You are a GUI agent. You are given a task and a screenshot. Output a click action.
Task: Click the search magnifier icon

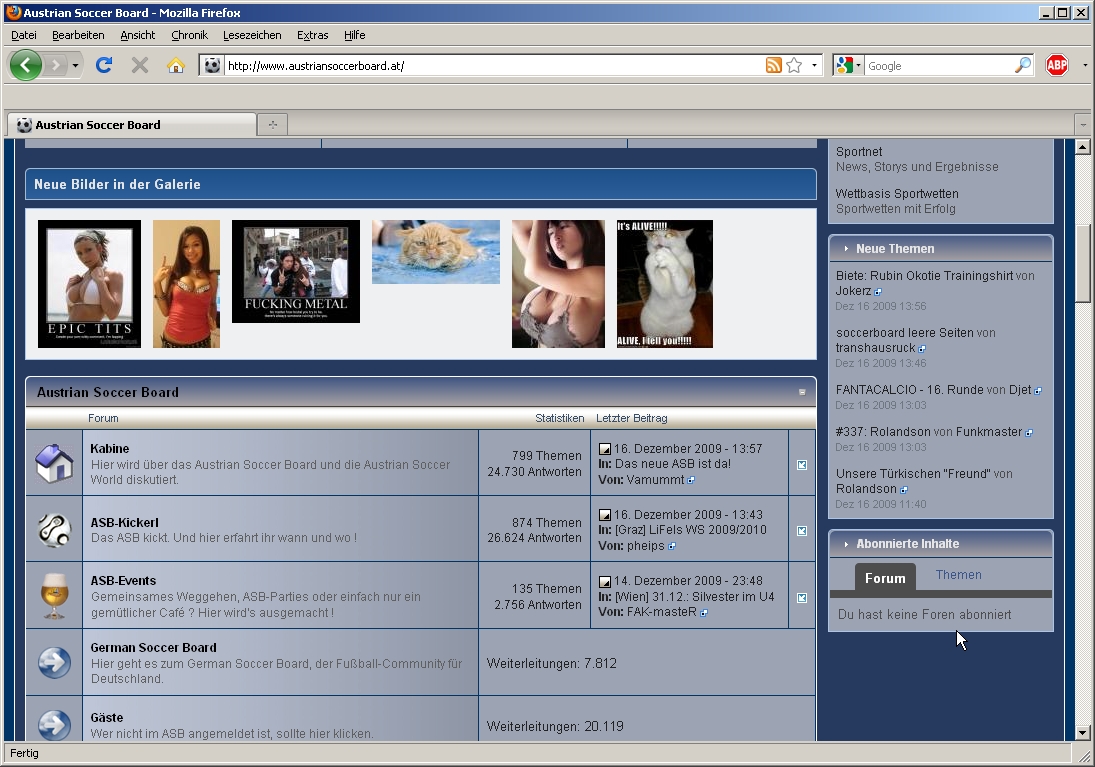click(x=1022, y=66)
